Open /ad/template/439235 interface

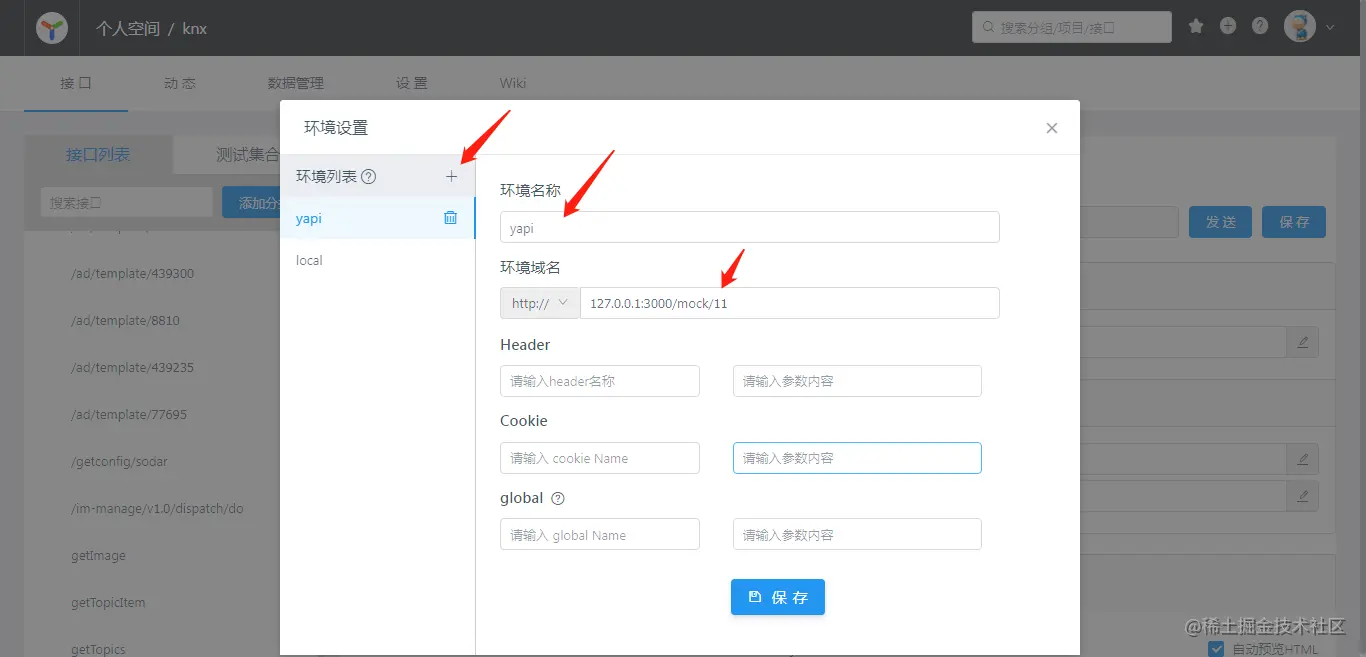(x=132, y=367)
